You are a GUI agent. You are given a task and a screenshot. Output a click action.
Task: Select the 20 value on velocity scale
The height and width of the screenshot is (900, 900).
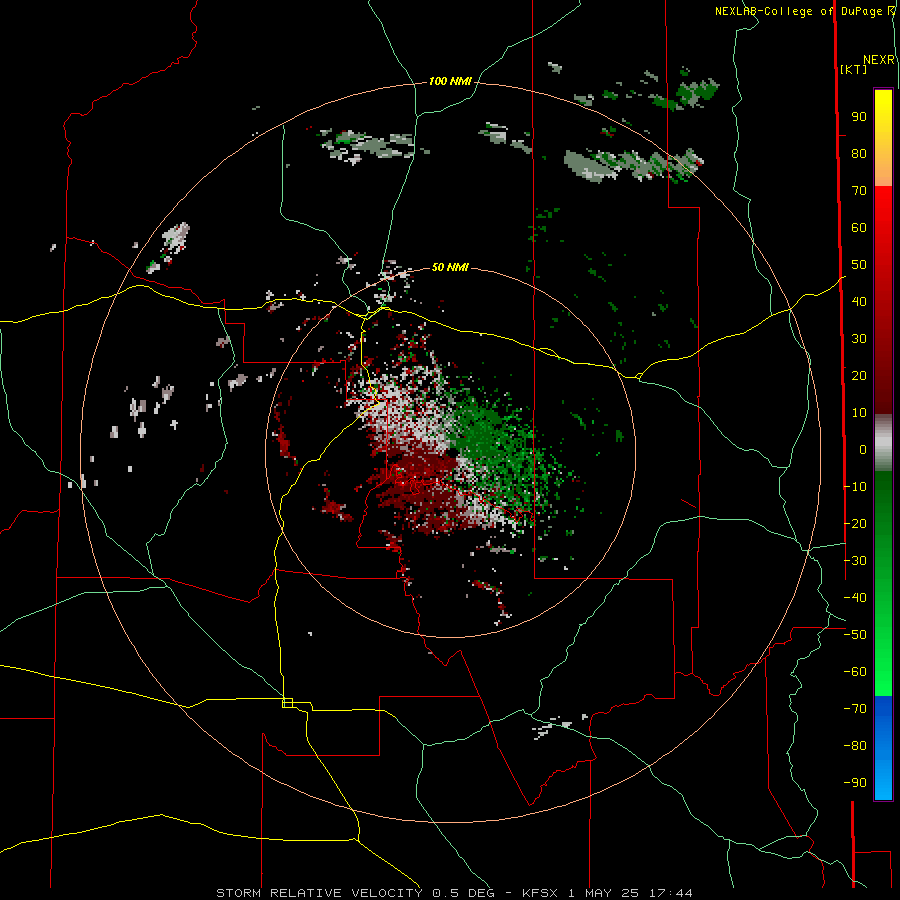point(859,376)
